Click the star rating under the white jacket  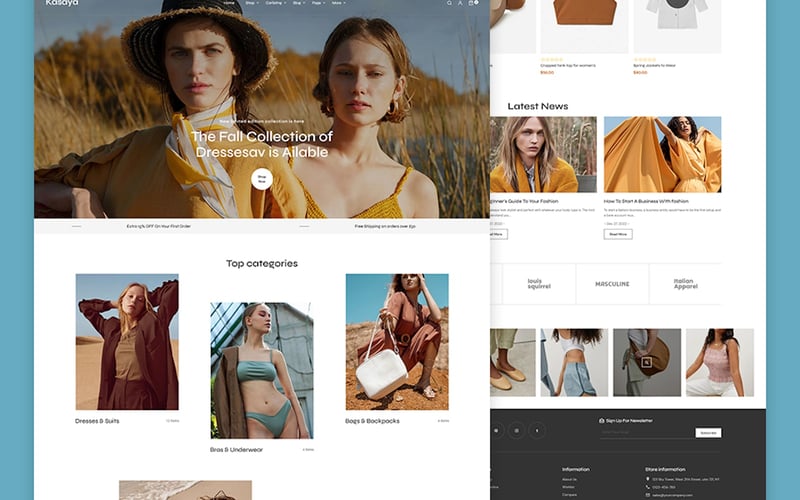644,60
